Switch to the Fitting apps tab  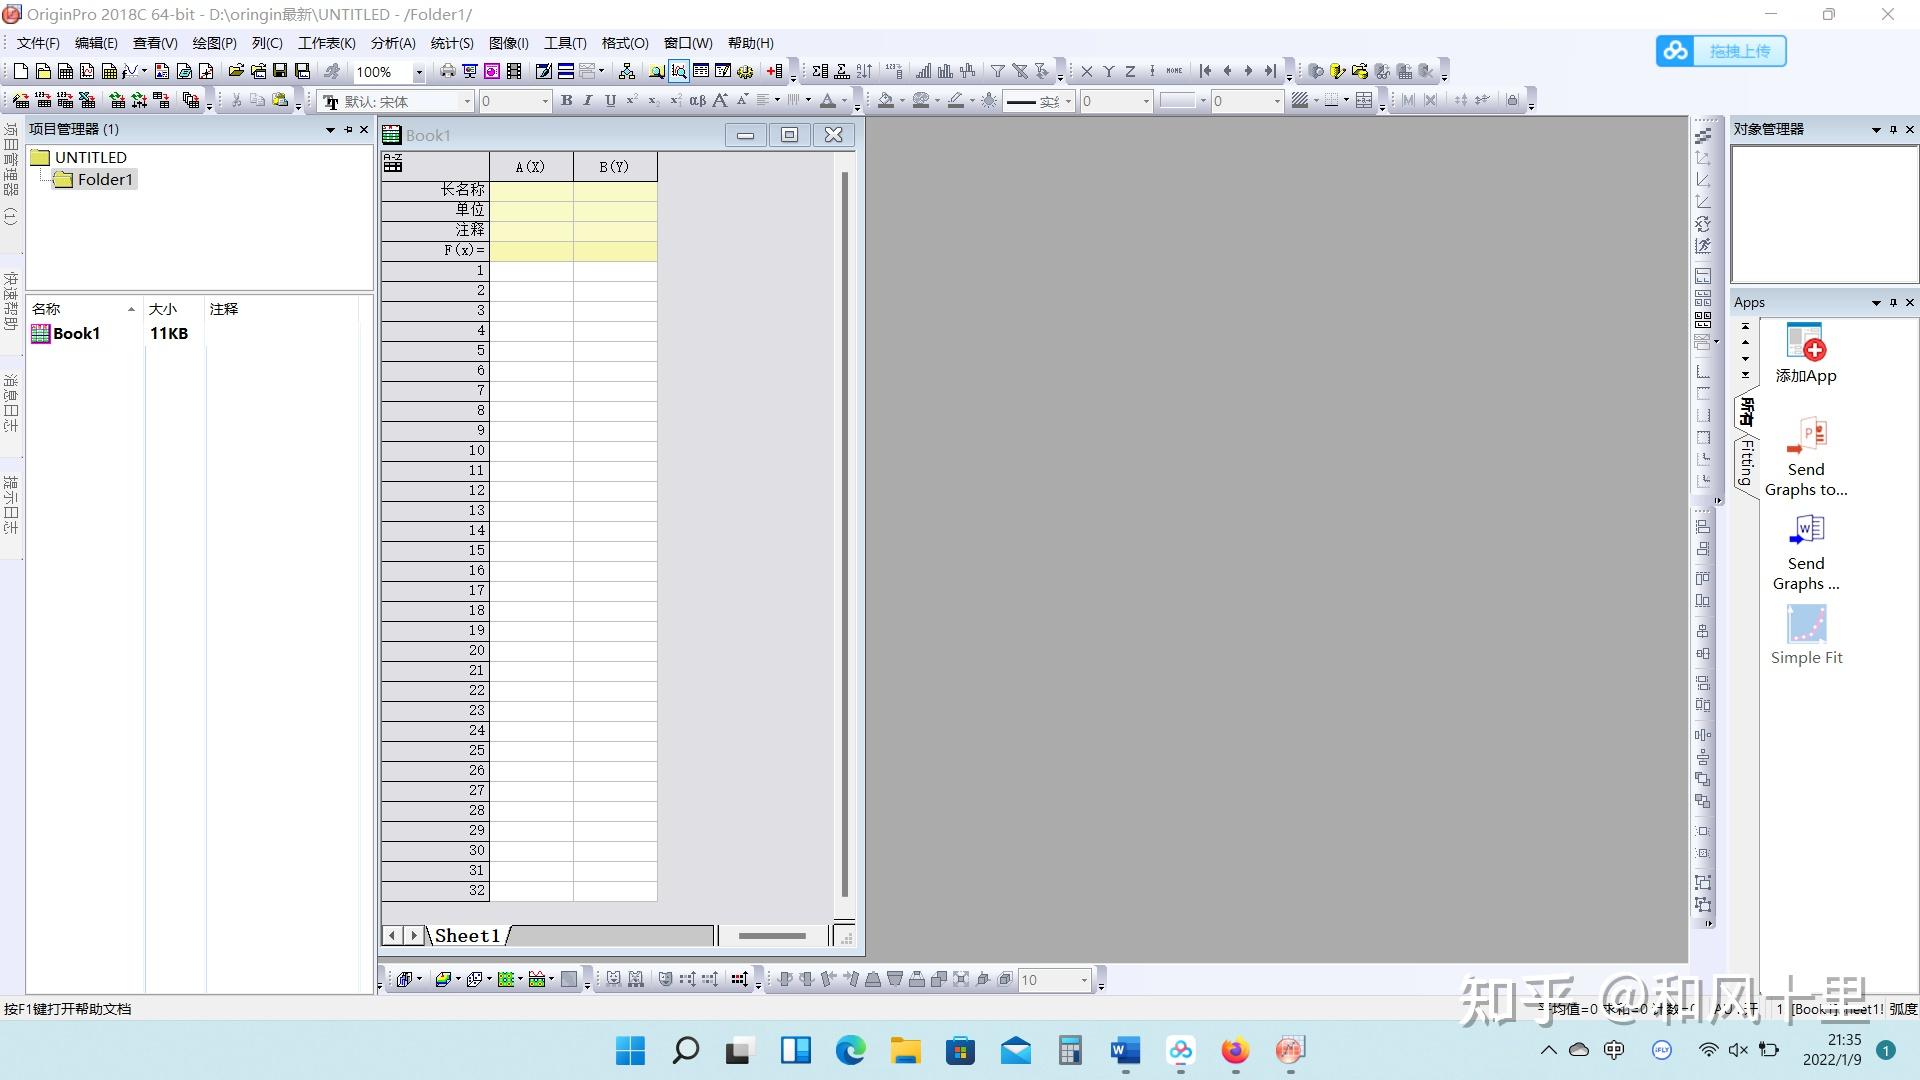click(1746, 462)
